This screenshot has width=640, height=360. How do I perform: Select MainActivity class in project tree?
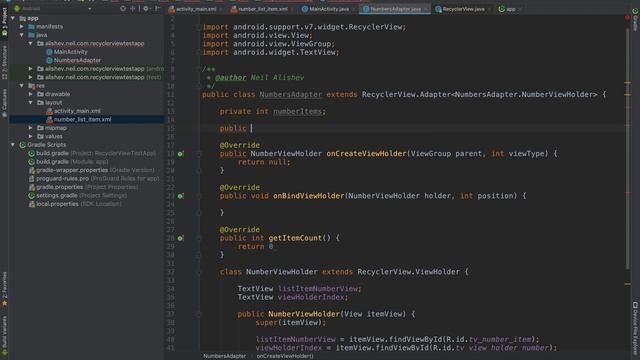[71, 52]
